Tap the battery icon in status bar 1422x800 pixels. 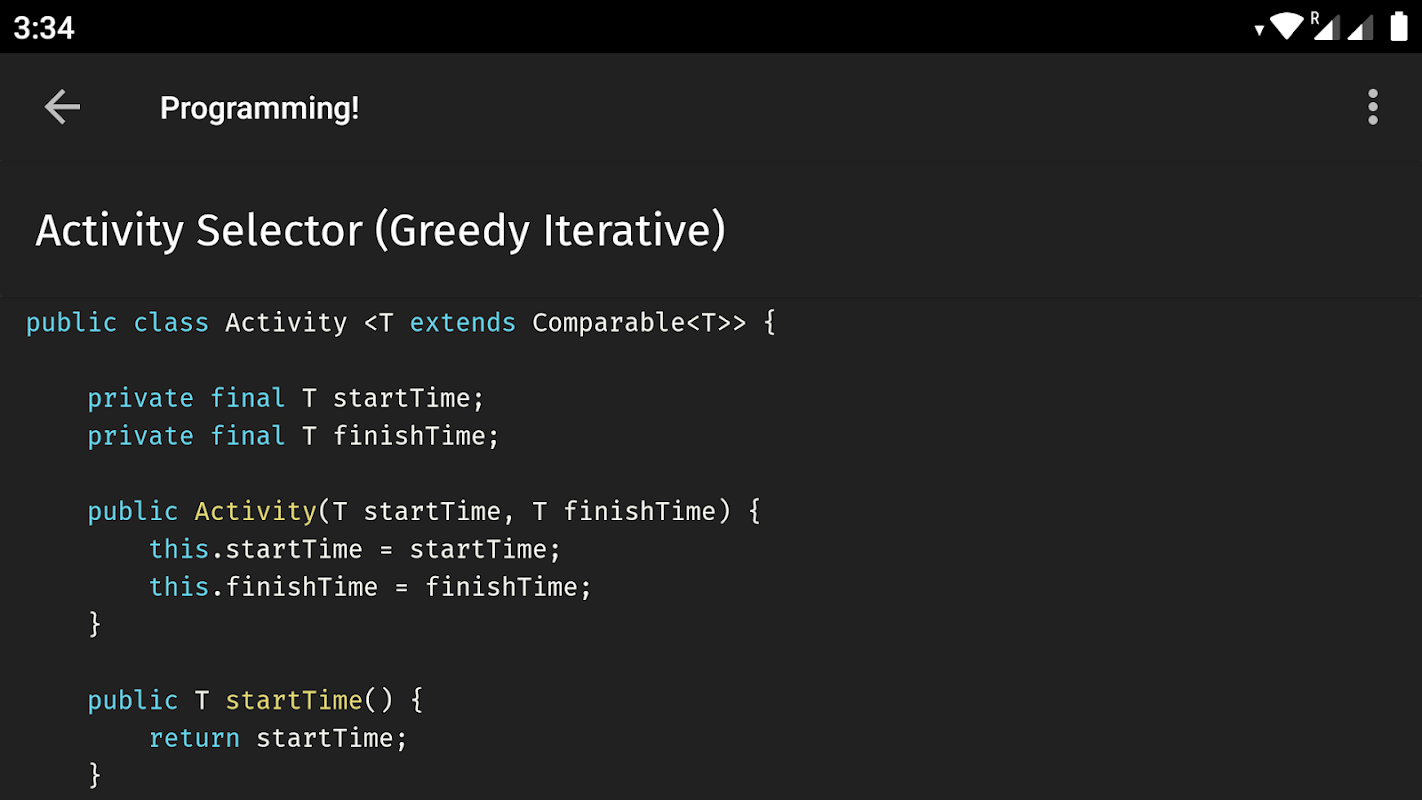pos(1399,27)
